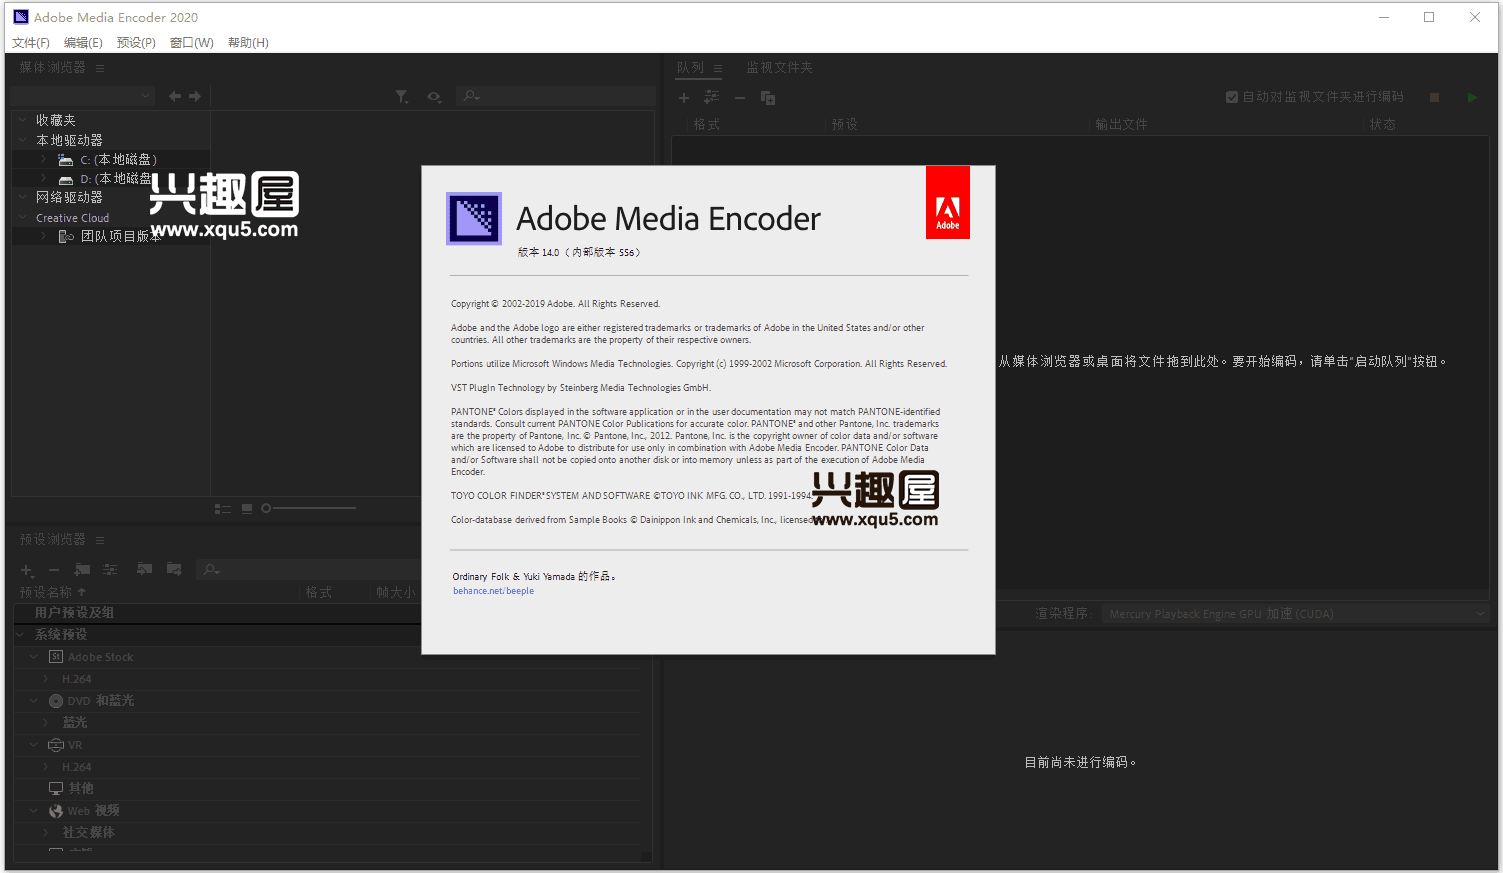This screenshot has height=873, width=1503.
Task: Collapse the Adobe Stock preset group
Action: coord(34,657)
